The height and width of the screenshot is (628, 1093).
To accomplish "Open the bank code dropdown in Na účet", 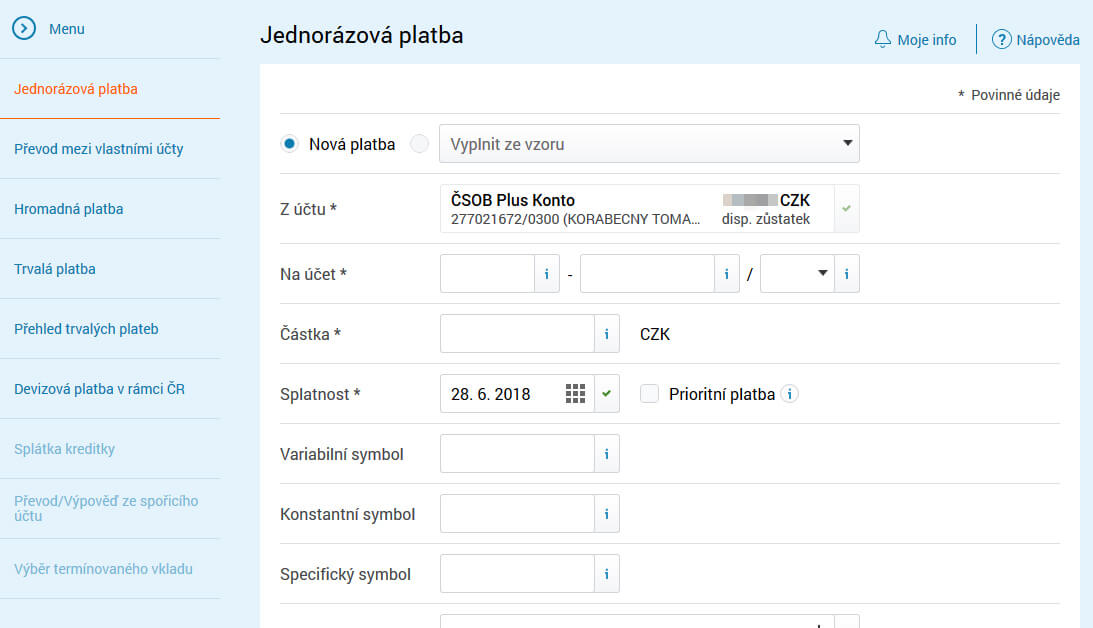I will pyautogui.click(x=797, y=273).
